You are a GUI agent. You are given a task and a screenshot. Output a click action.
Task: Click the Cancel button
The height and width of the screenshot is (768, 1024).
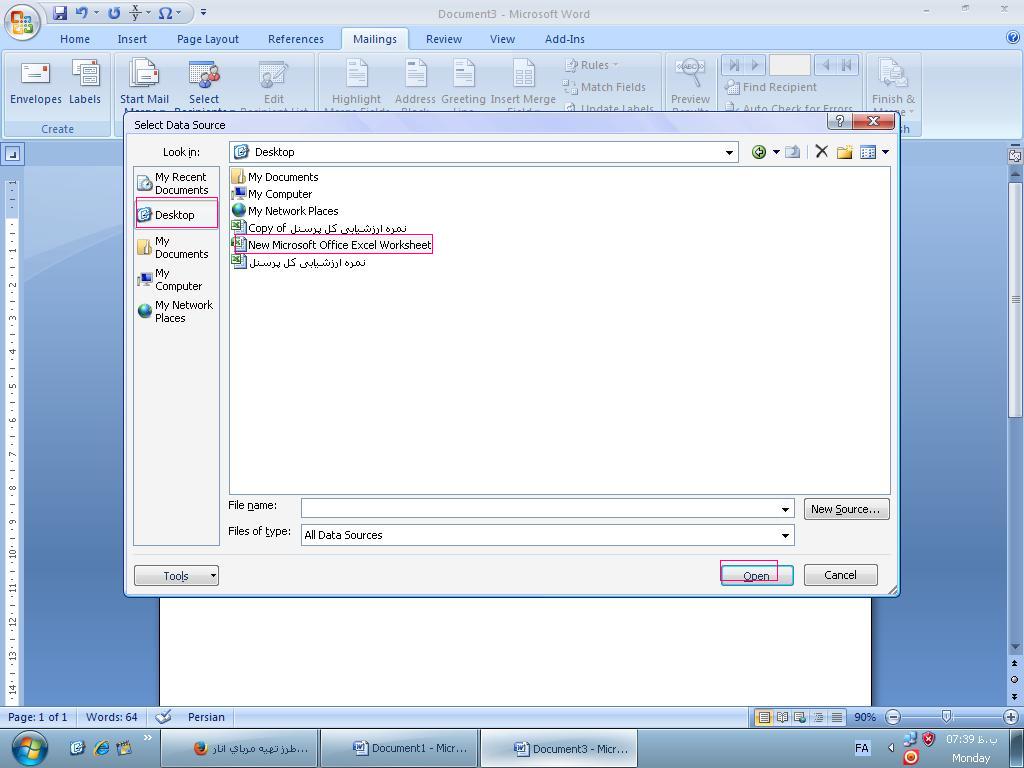pos(840,575)
